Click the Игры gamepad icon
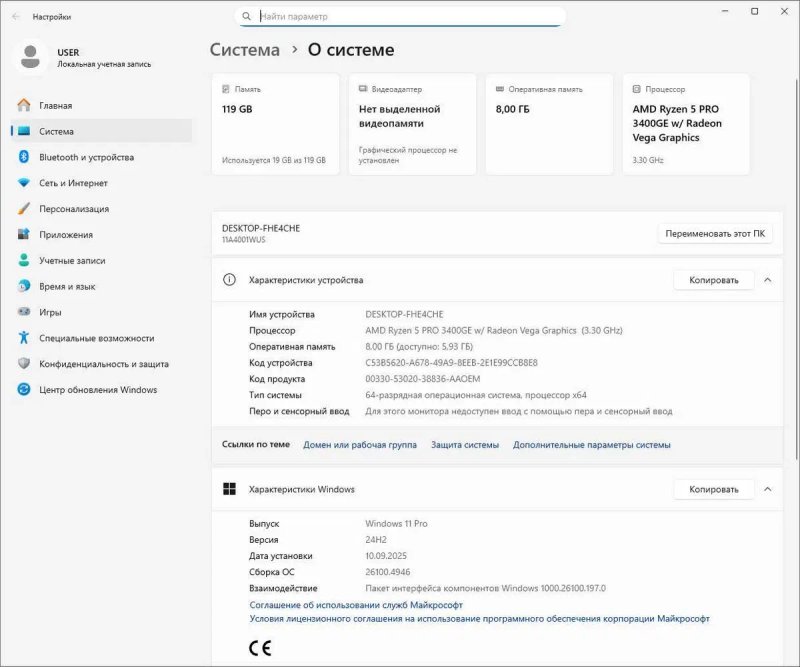The image size is (800, 667). click(x=24, y=312)
